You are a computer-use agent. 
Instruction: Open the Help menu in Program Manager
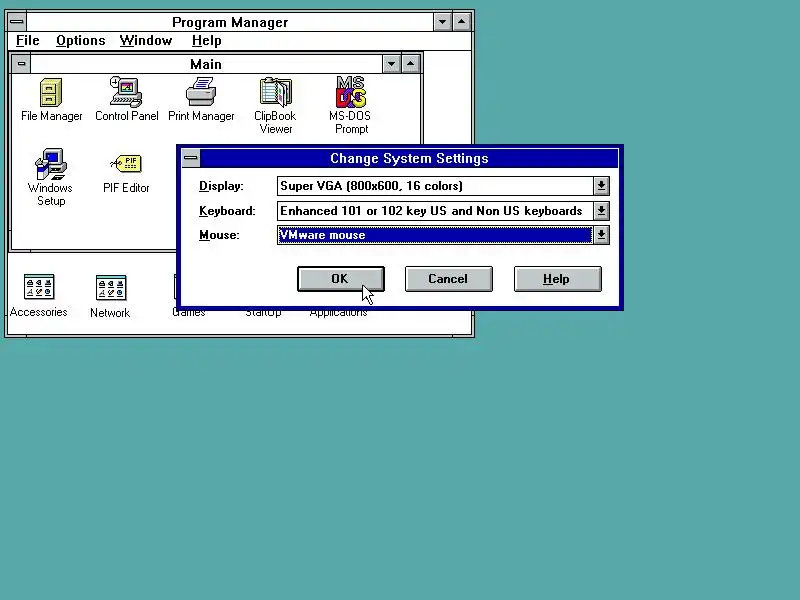[207, 40]
